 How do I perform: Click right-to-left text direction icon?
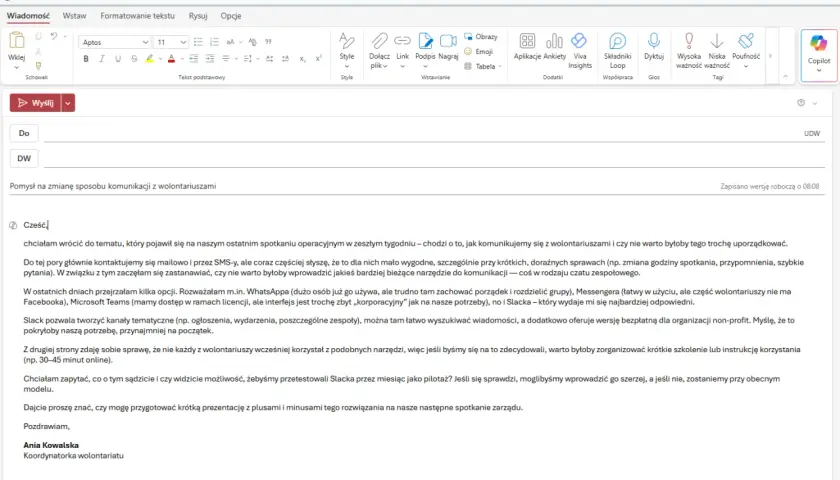click(285, 58)
